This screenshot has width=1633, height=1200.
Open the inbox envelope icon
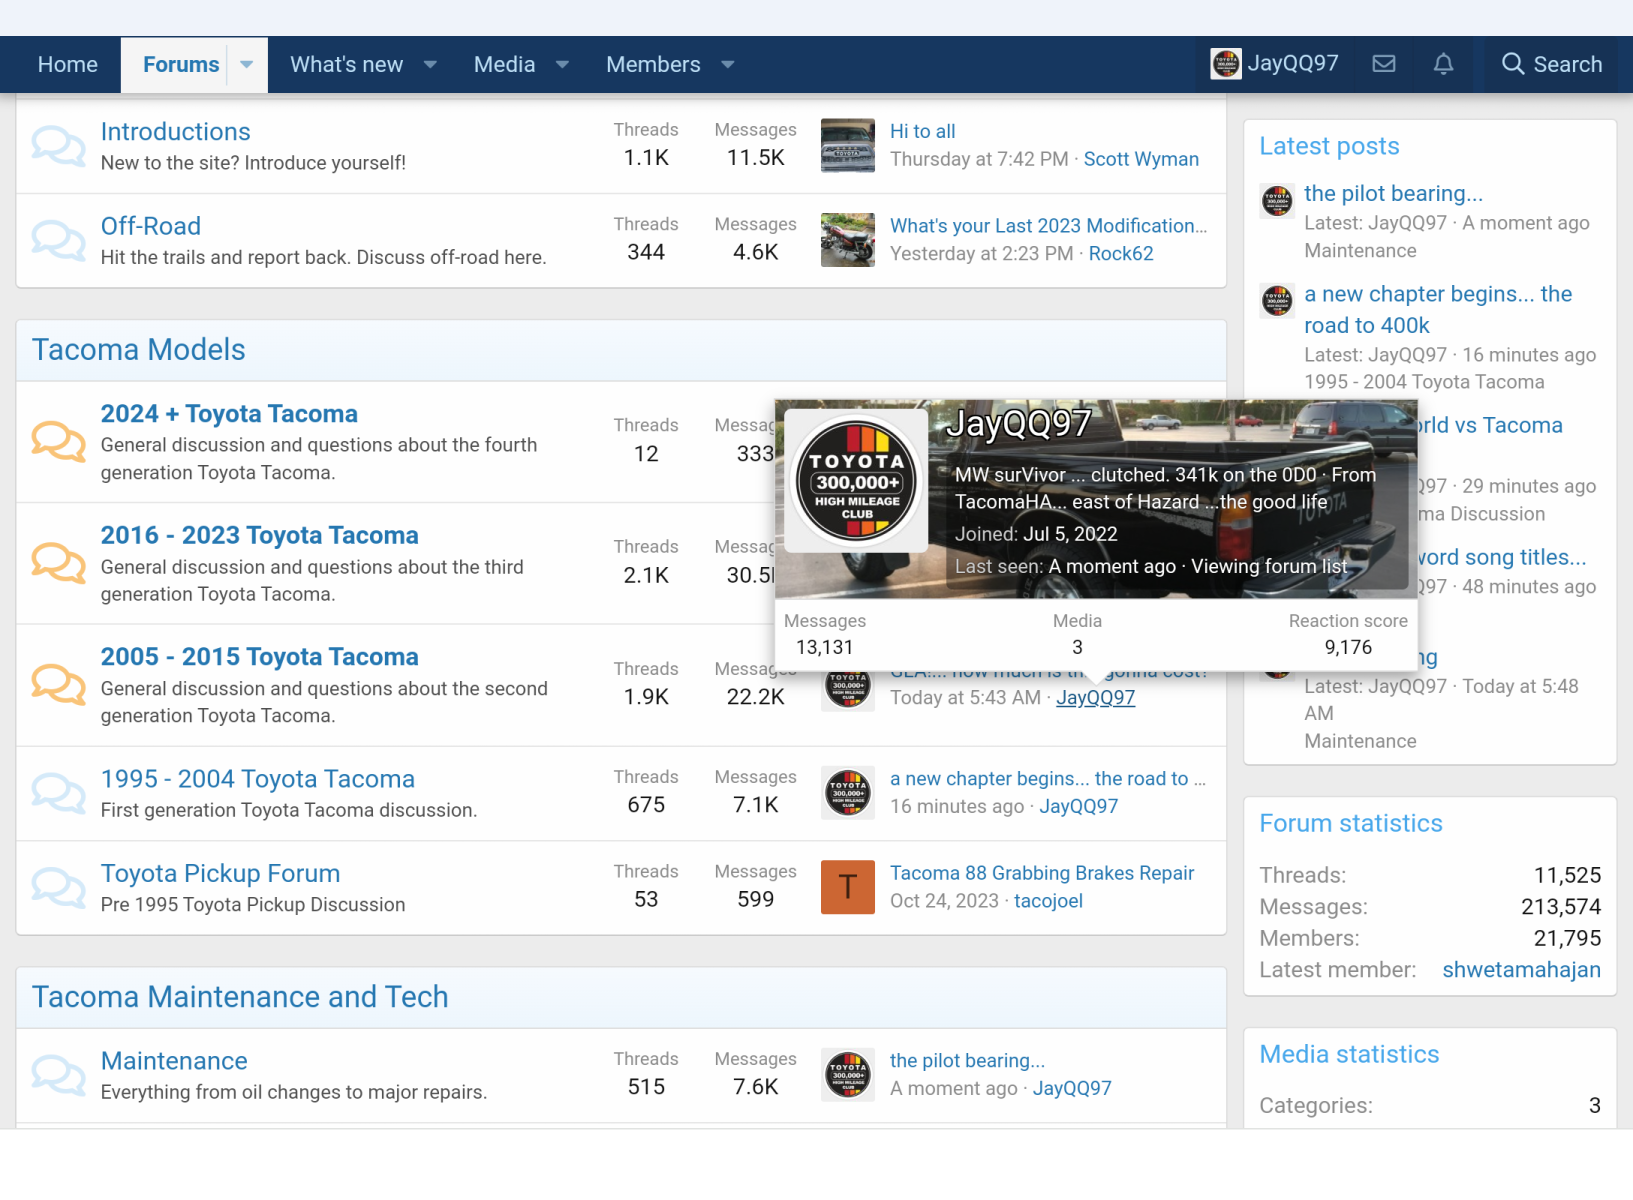pos(1384,64)
